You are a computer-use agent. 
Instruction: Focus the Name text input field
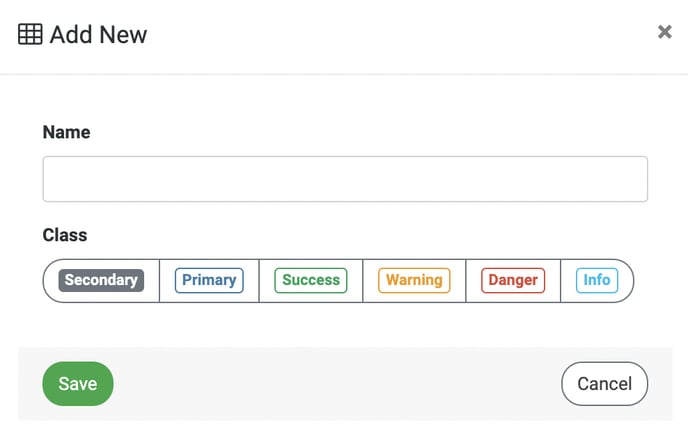pyautogui.click(x=345, y=179)
